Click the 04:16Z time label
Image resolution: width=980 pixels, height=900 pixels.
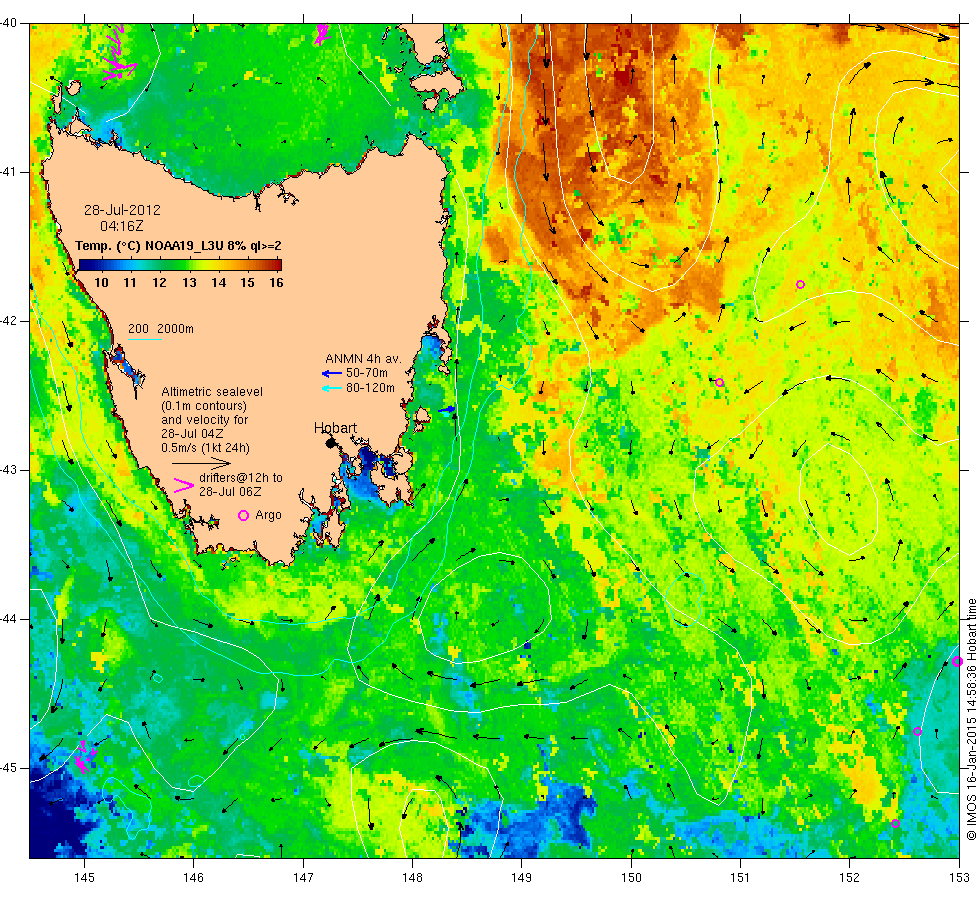click(122, 226)
